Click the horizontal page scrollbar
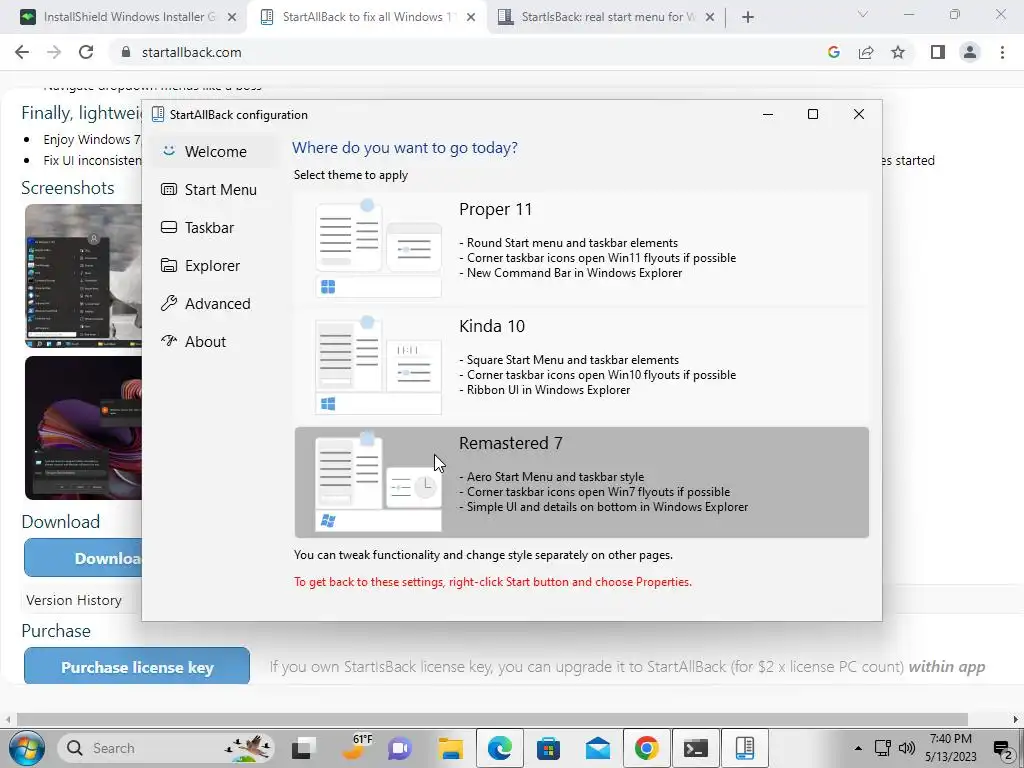Viewport: 1024px width, 768px height. tap(492, 719)
